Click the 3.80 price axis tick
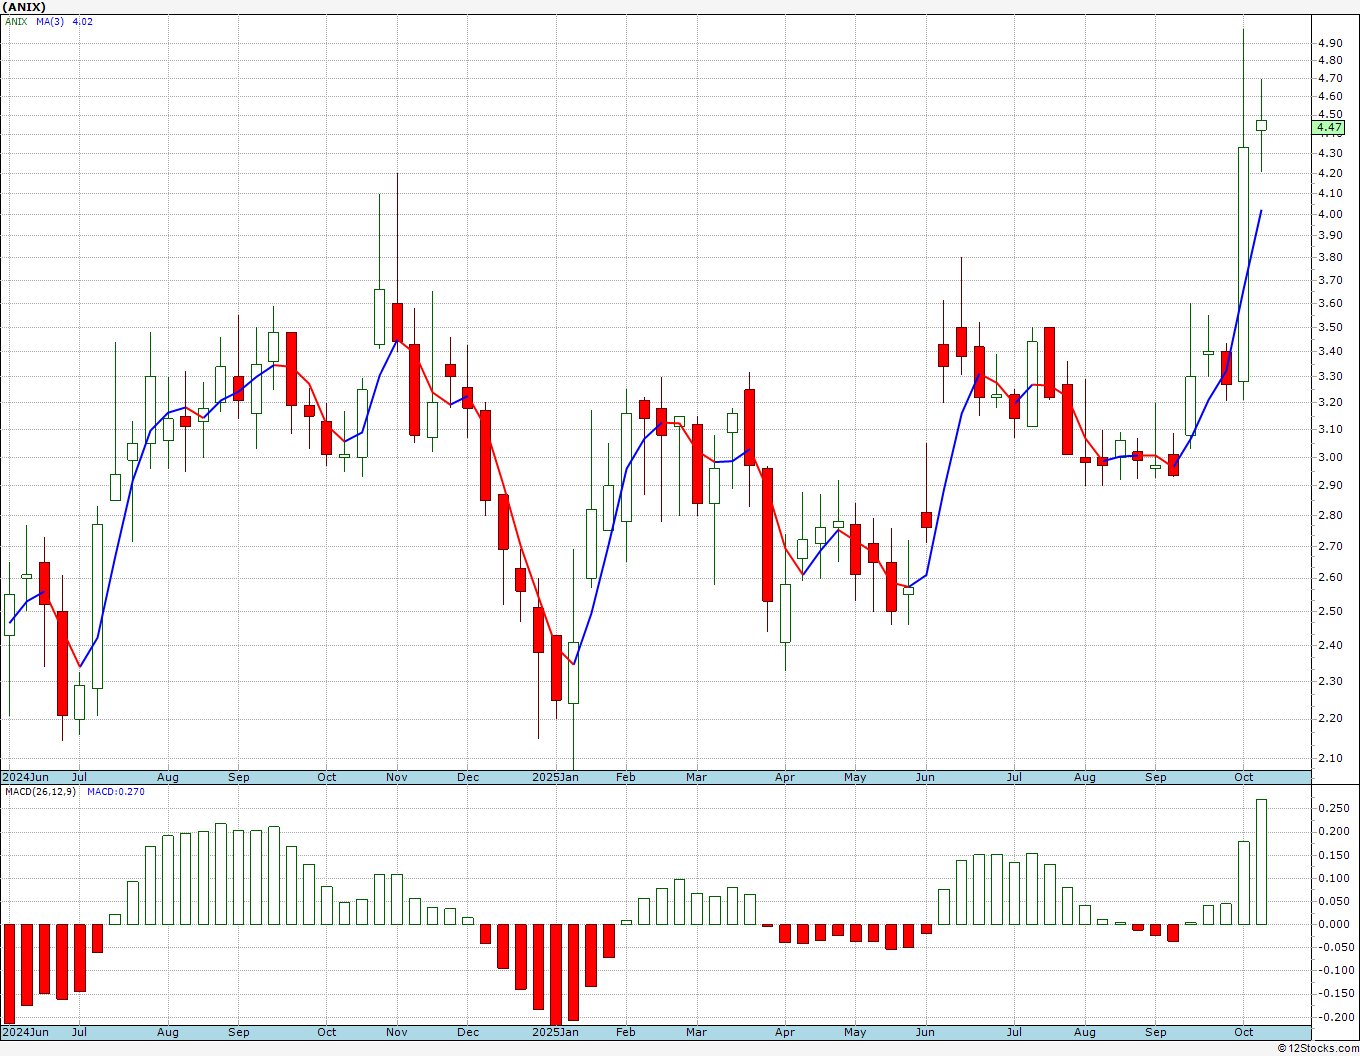 [1330, 257]
